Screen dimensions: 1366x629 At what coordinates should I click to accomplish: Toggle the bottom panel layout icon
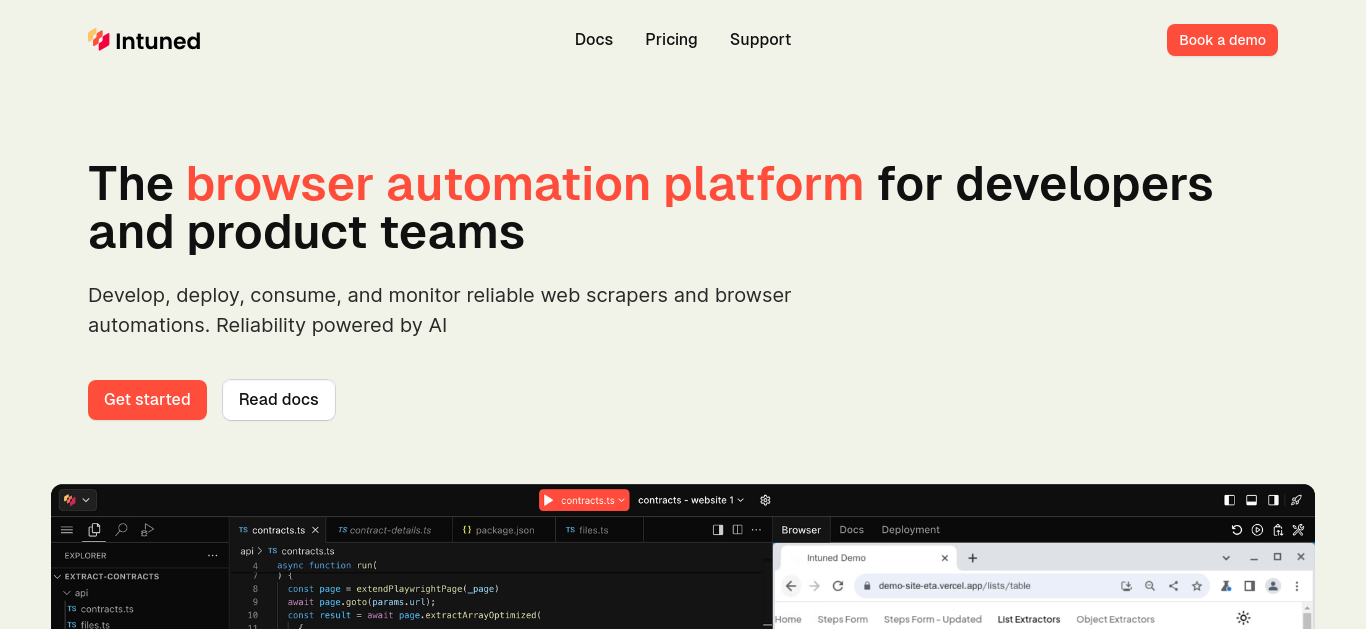coord(1251,500)
